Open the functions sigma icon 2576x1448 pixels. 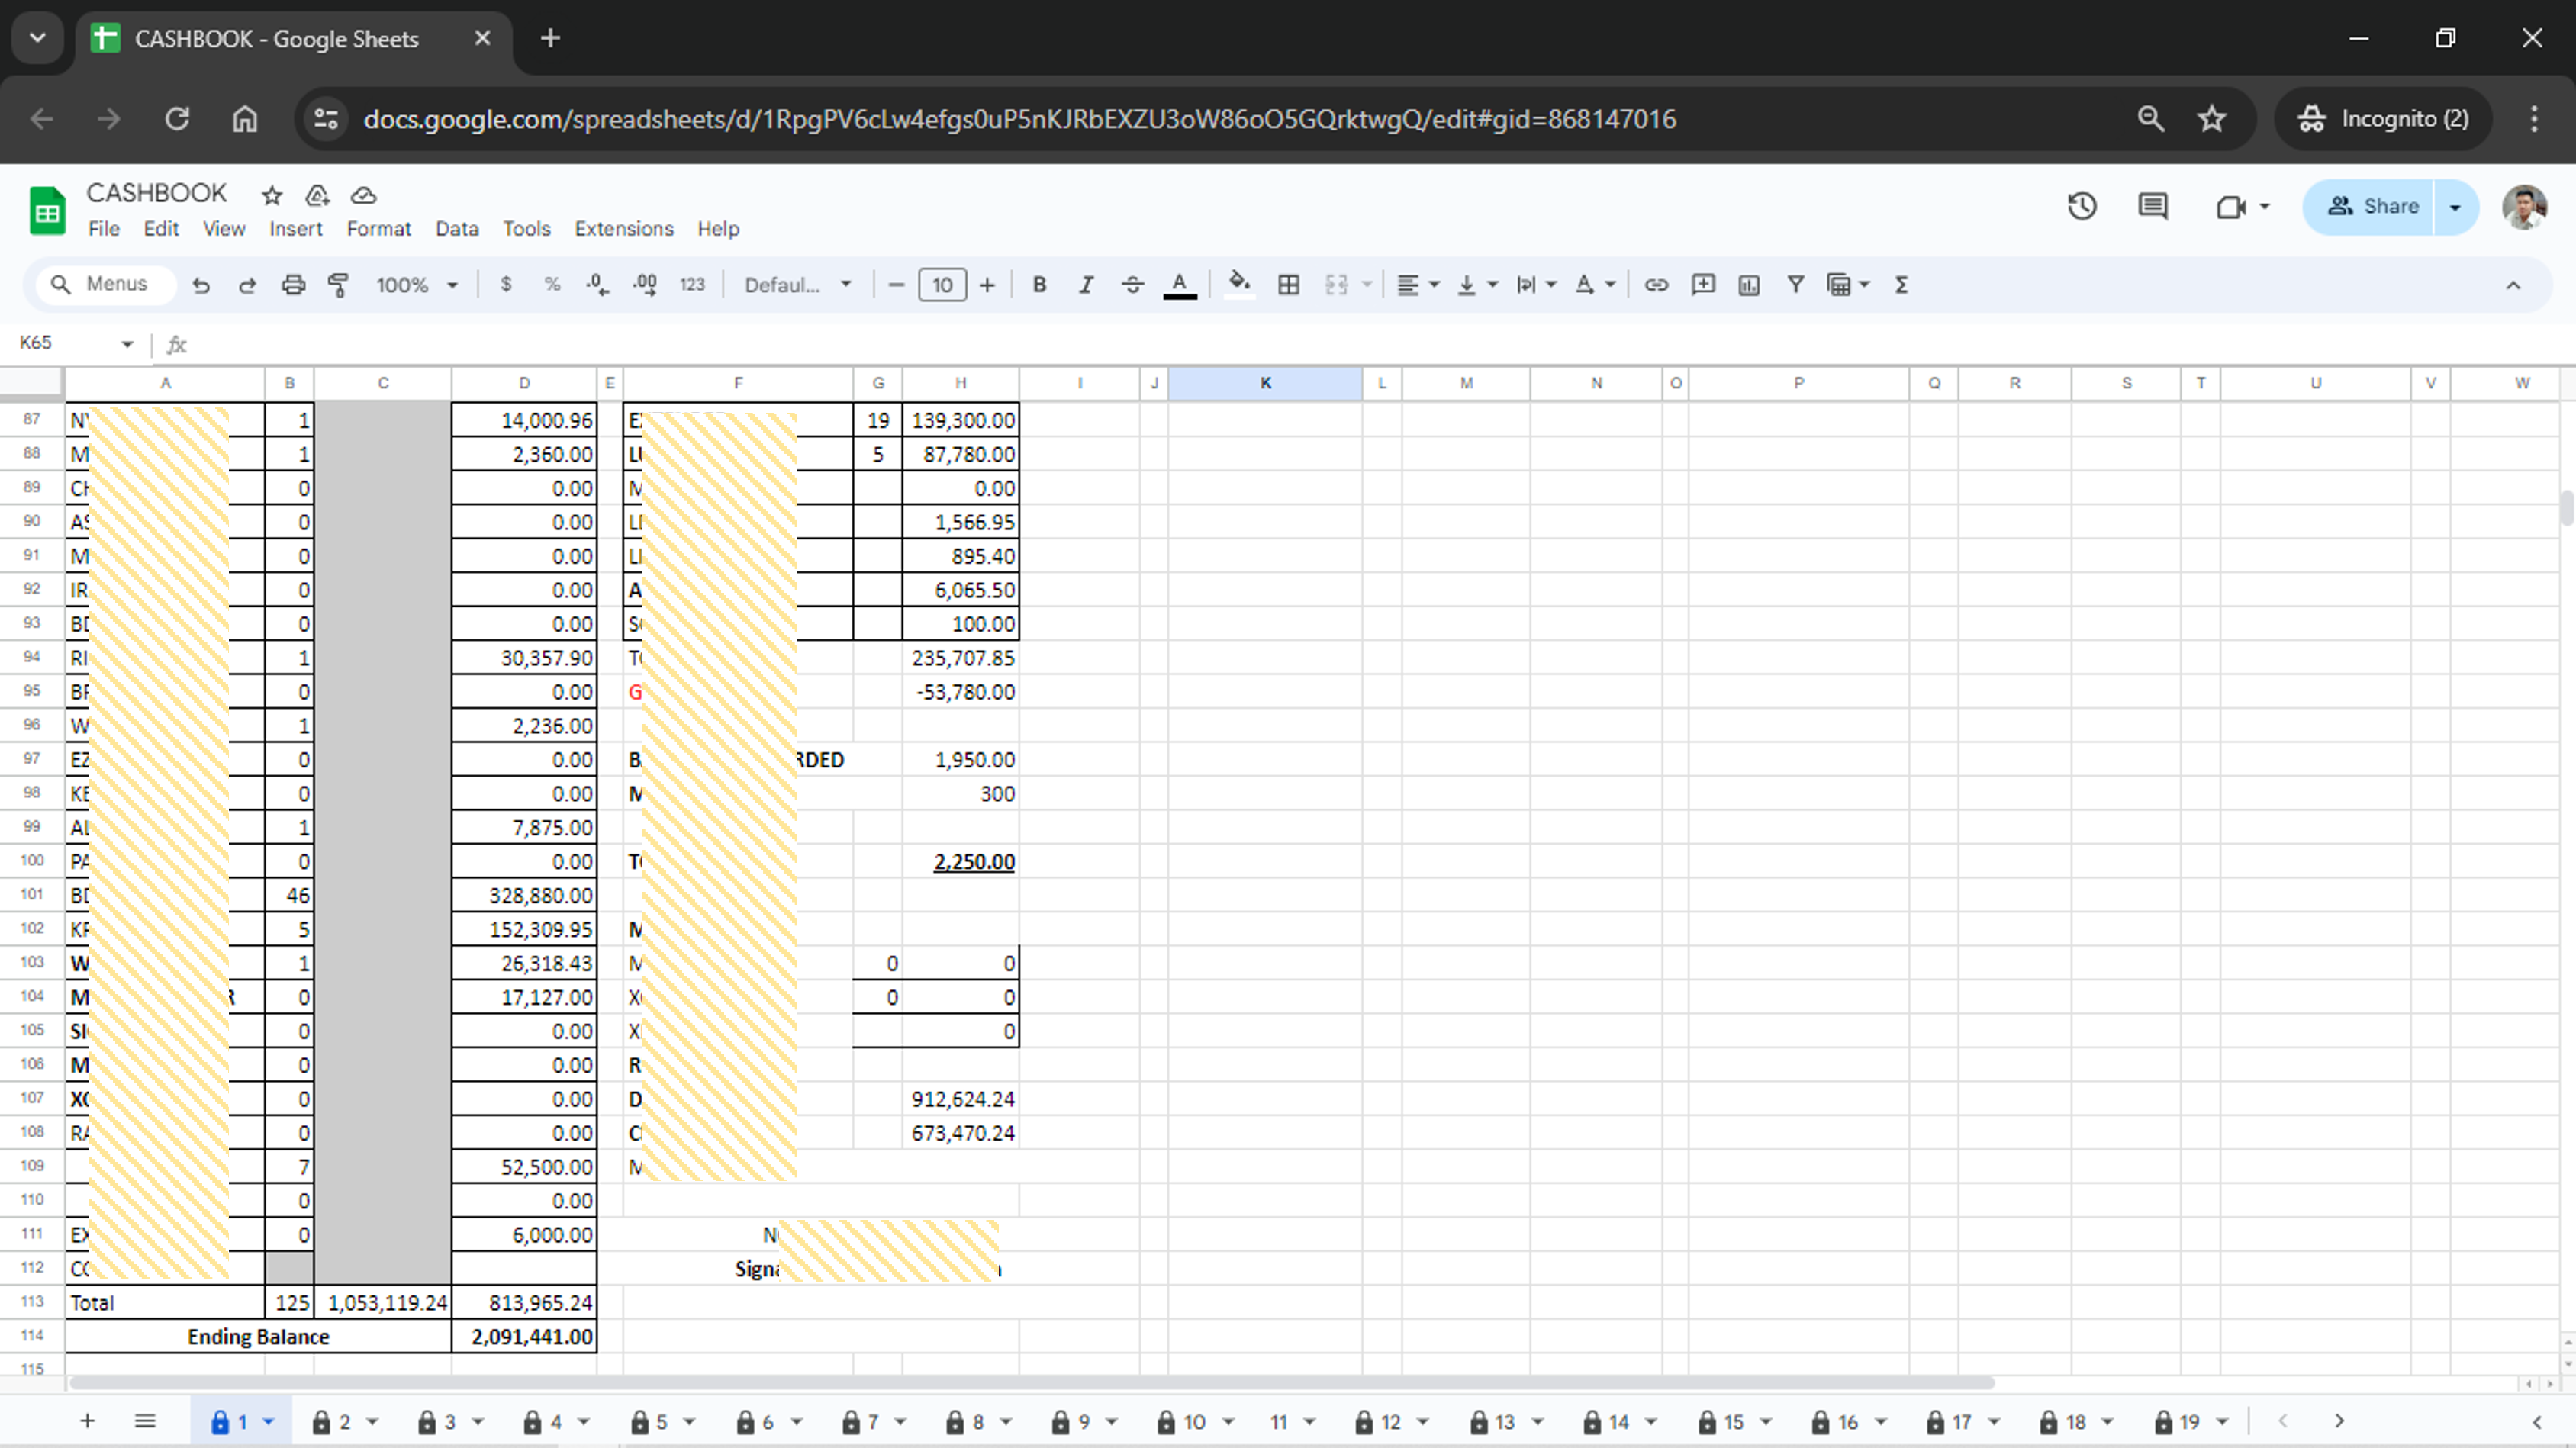1901,285
